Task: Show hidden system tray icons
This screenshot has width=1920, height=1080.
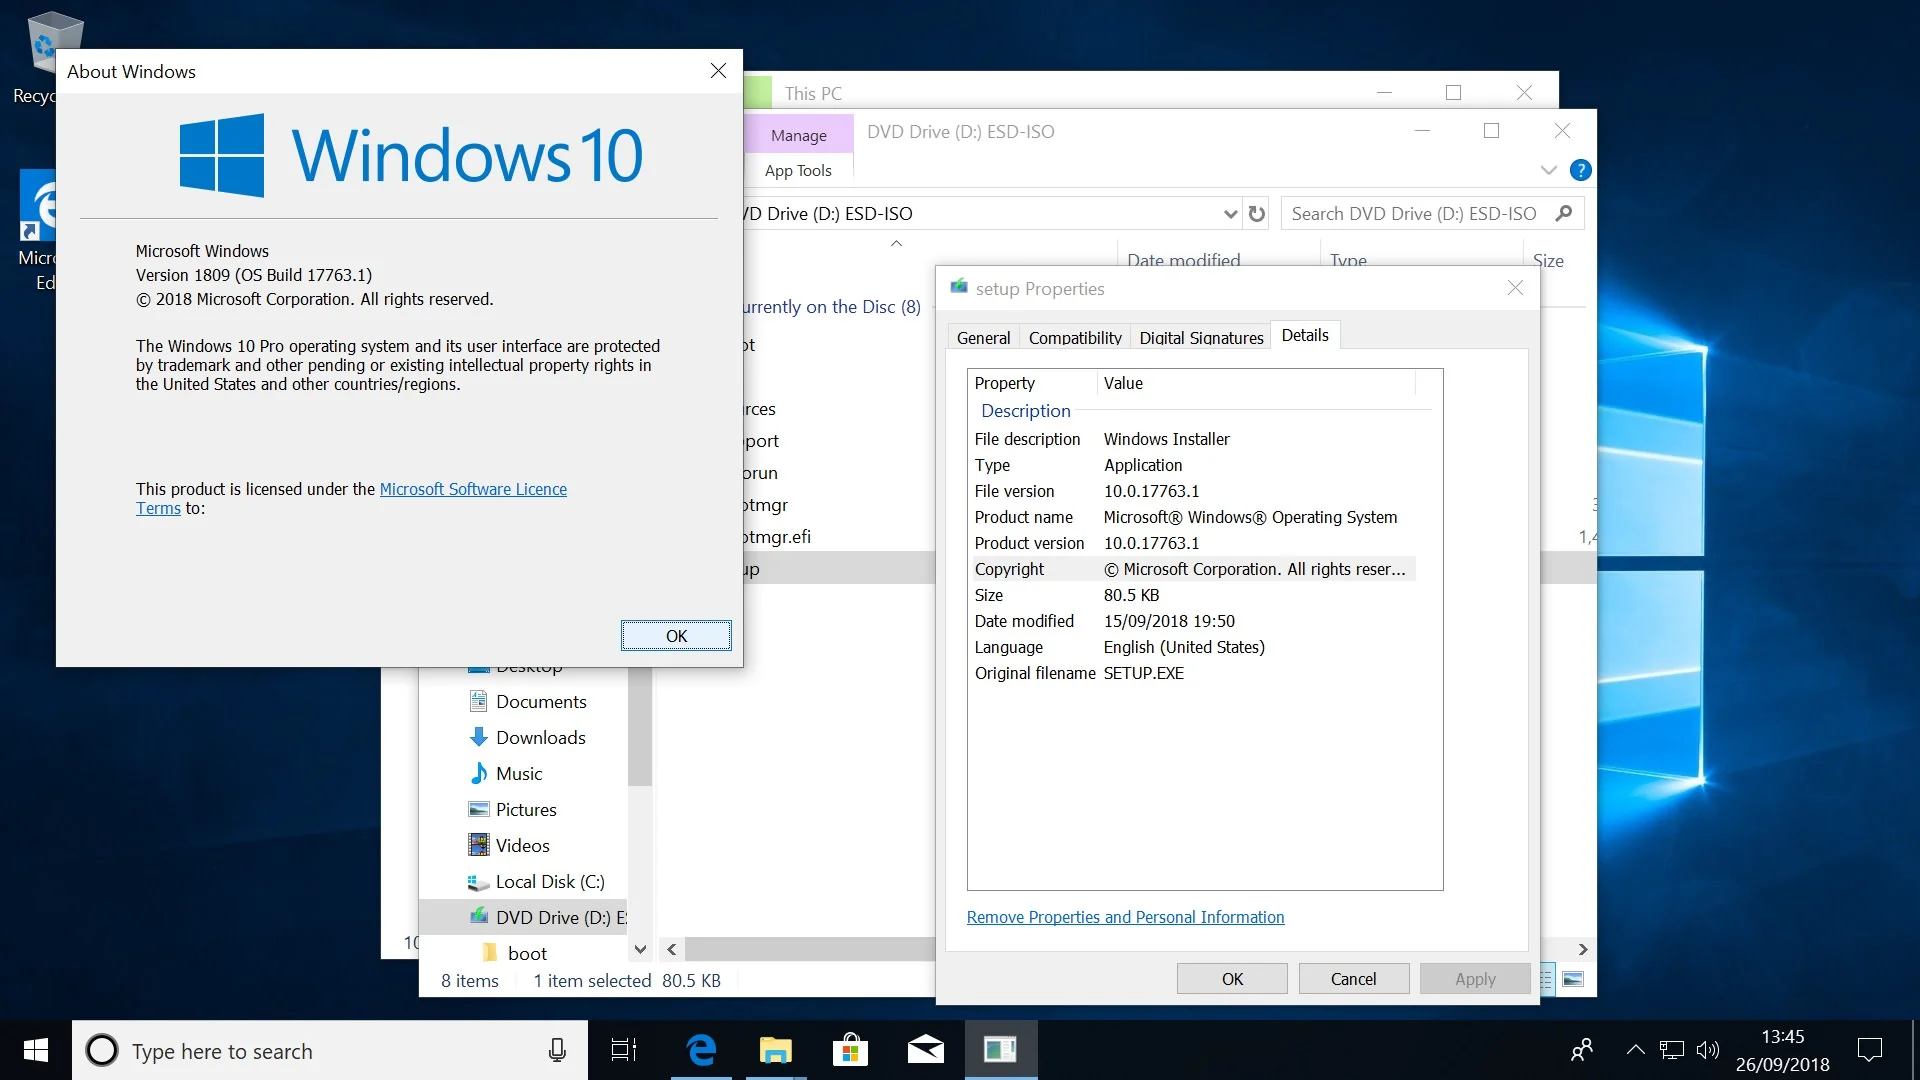Action: coord(1636,1050)
